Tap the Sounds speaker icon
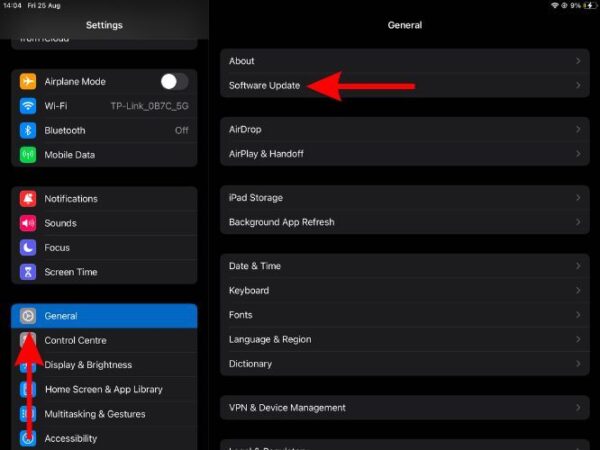 pyautogui.click(x=28, y=223)
